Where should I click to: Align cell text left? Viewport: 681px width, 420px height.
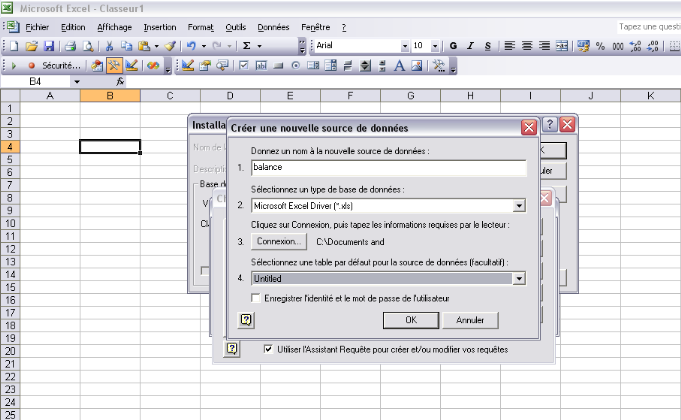[509, 46]
